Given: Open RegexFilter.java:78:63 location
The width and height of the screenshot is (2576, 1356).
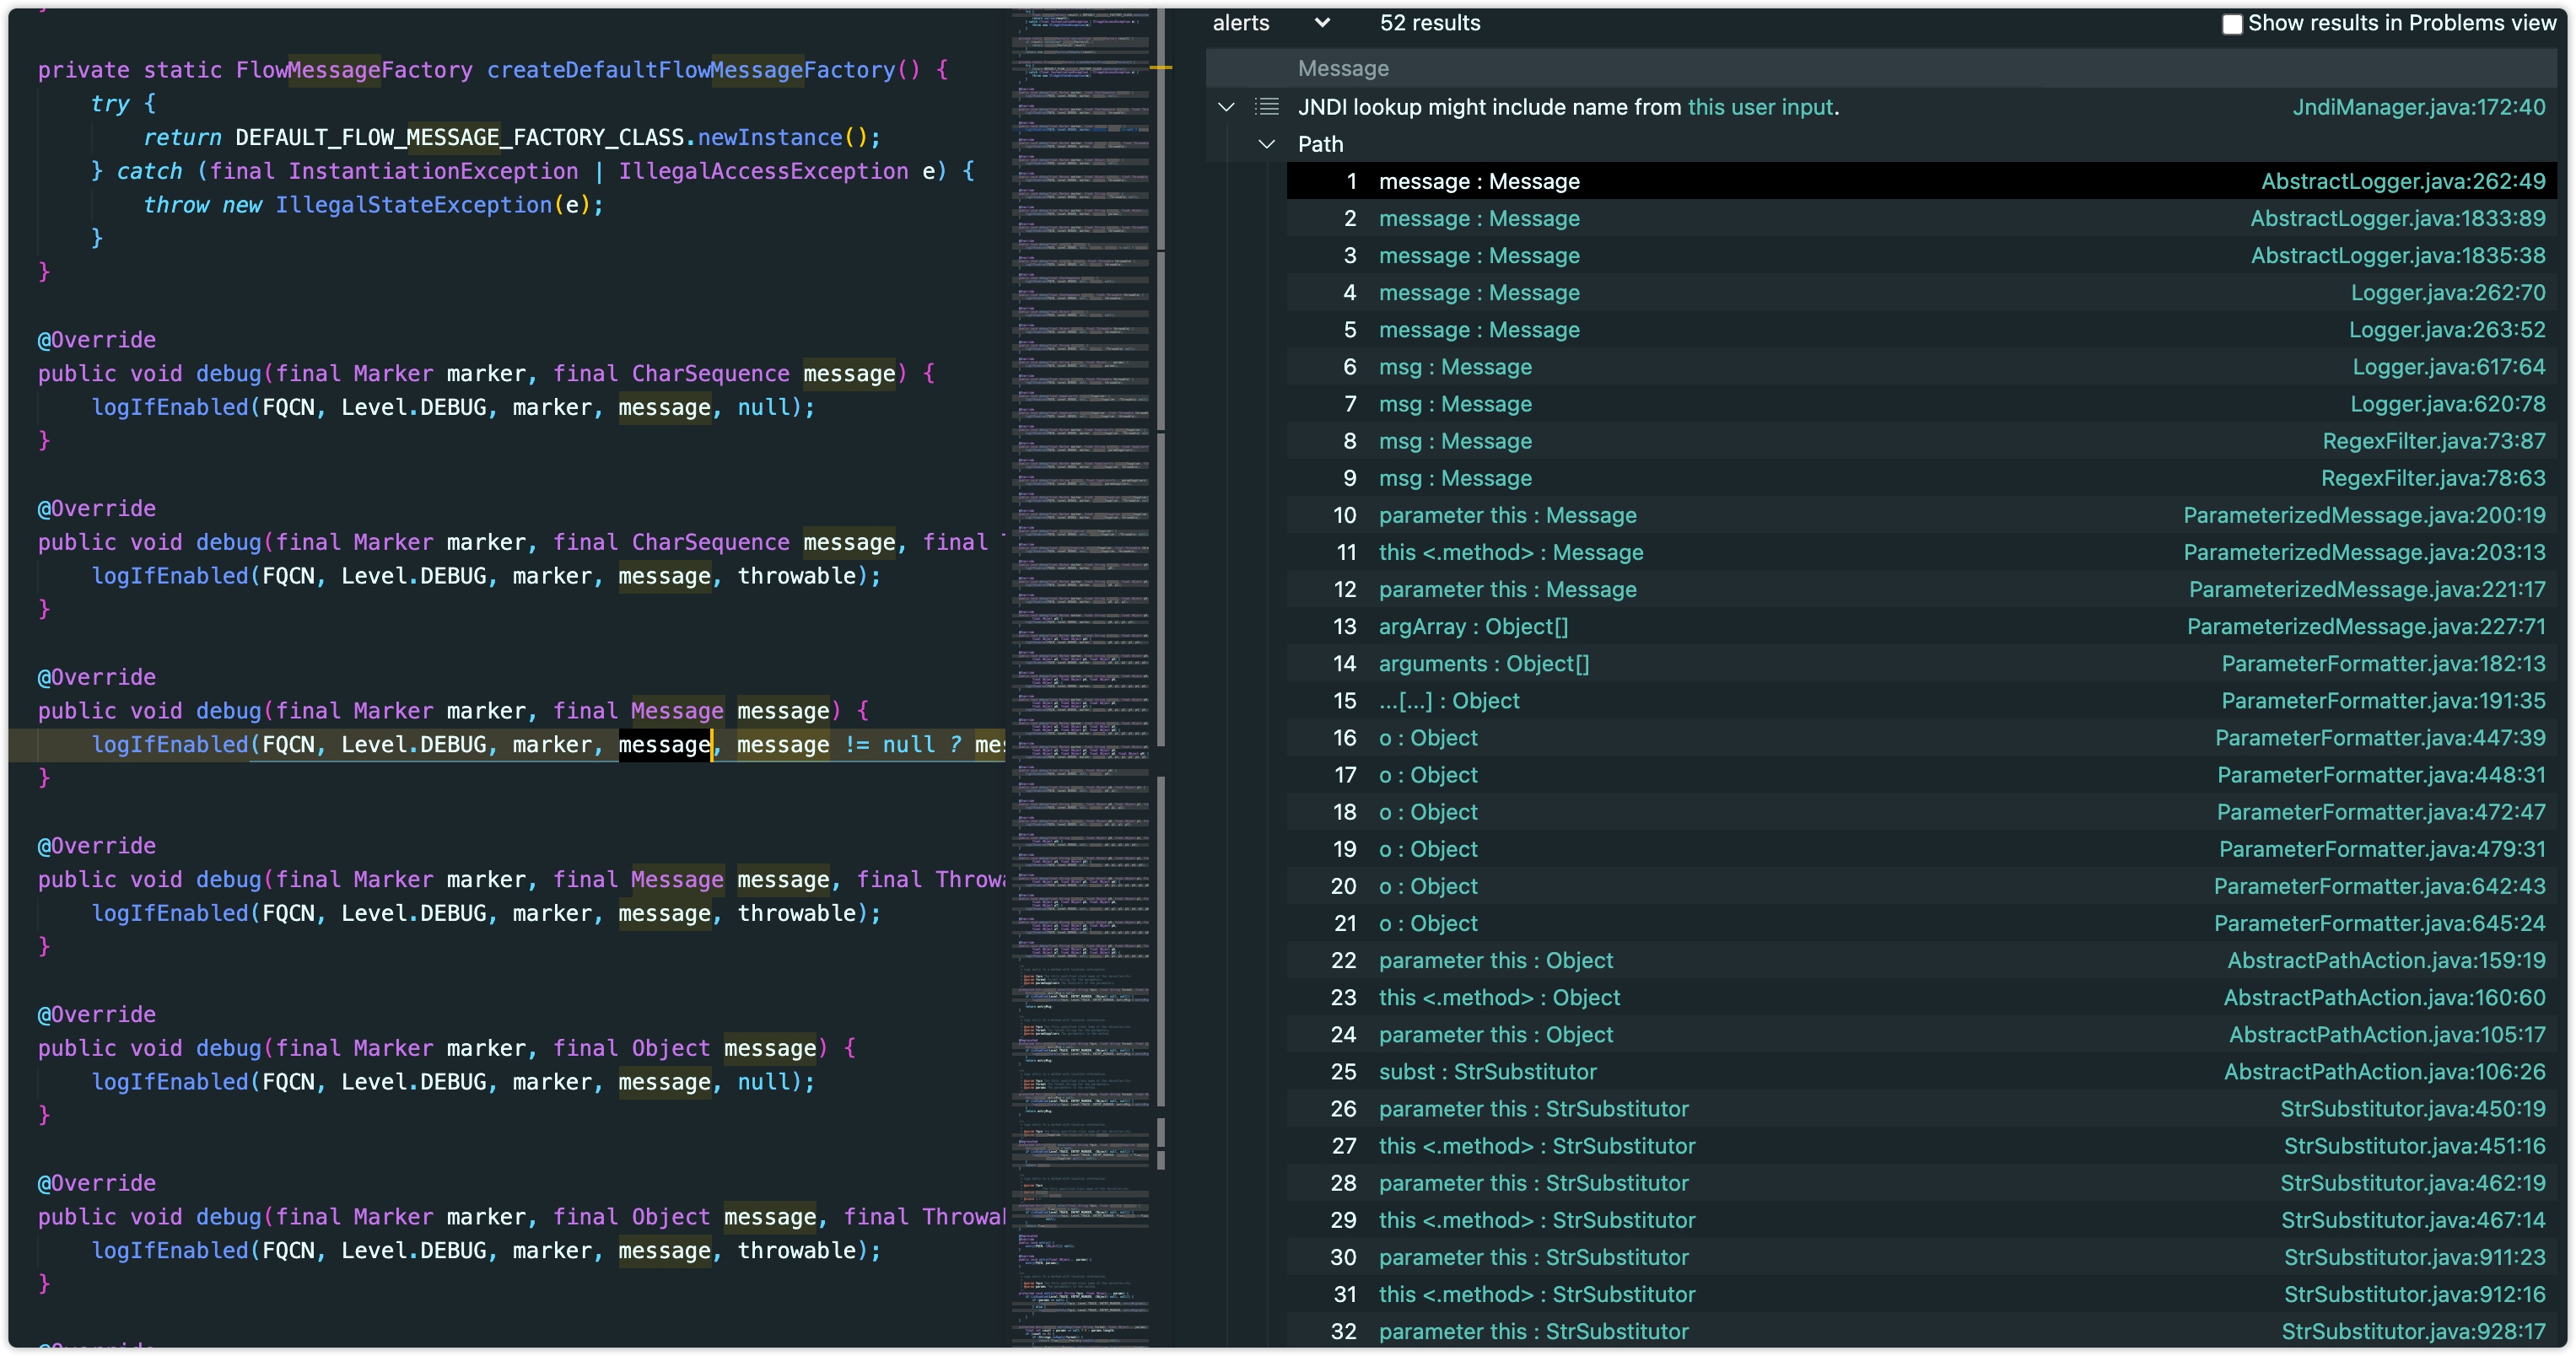Looking at the screenshot, I should click(2433, 478).
